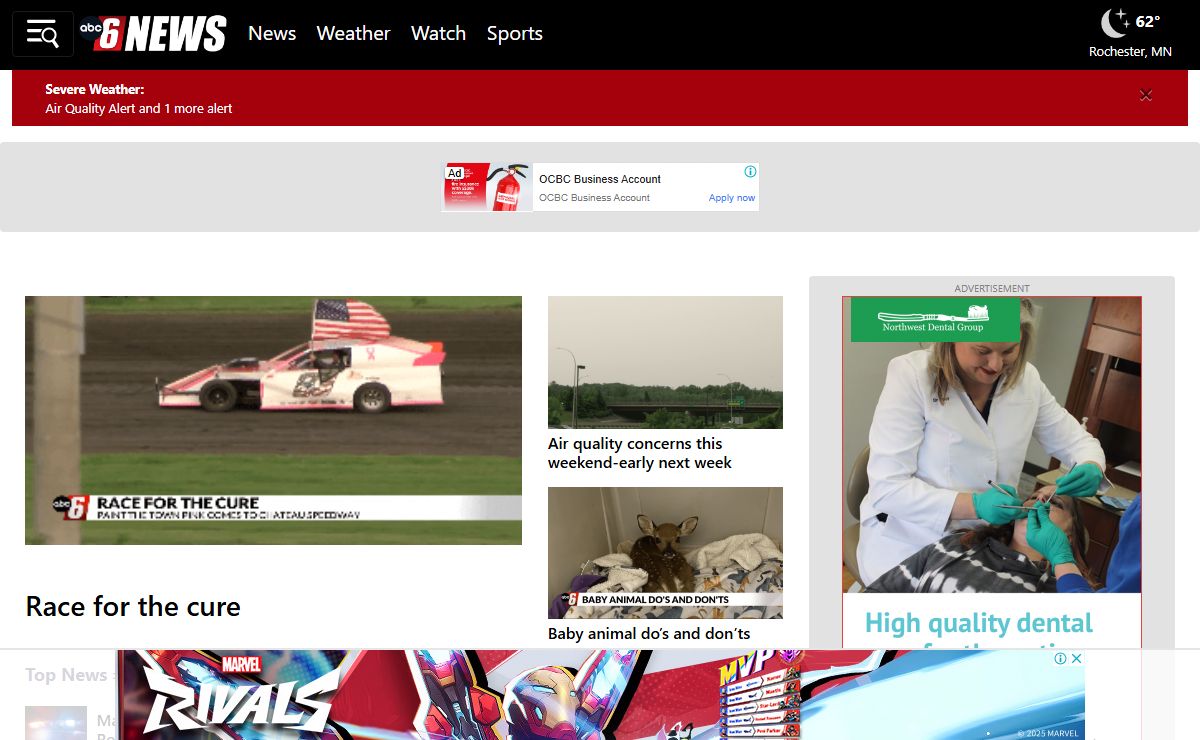This screenshot has height=740, width=1200.
Task: Check the 62° temperature reading
Action: tap(1148, 22)
